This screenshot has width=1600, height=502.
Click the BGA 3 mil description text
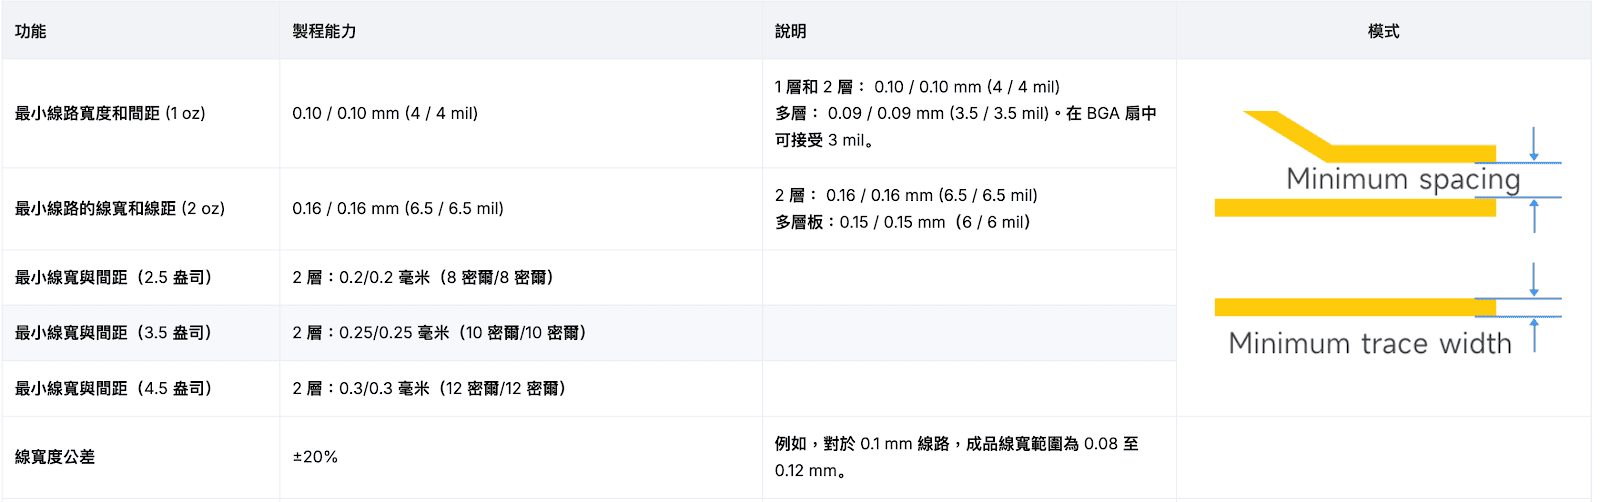pos(966,113)
